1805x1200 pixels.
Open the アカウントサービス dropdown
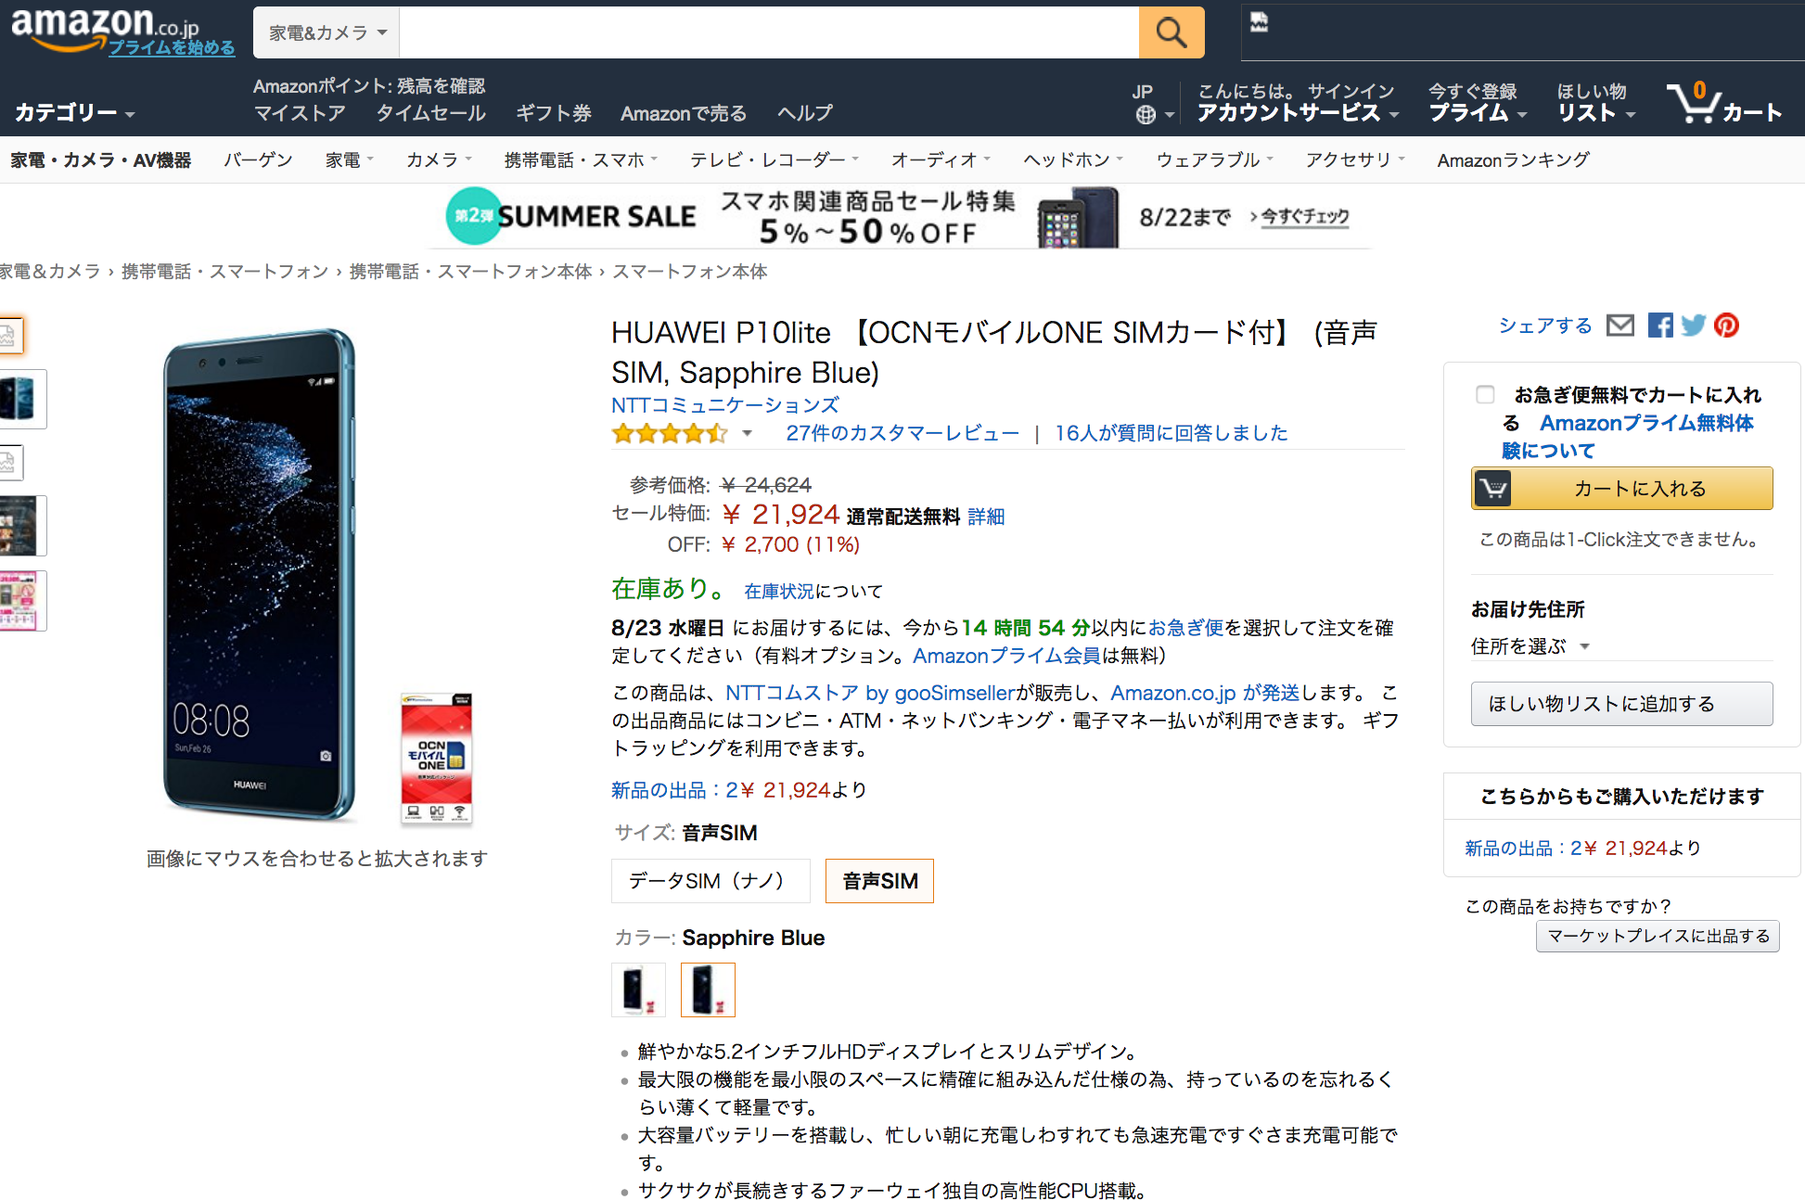pyautogui.click(x=1298, y=113)
